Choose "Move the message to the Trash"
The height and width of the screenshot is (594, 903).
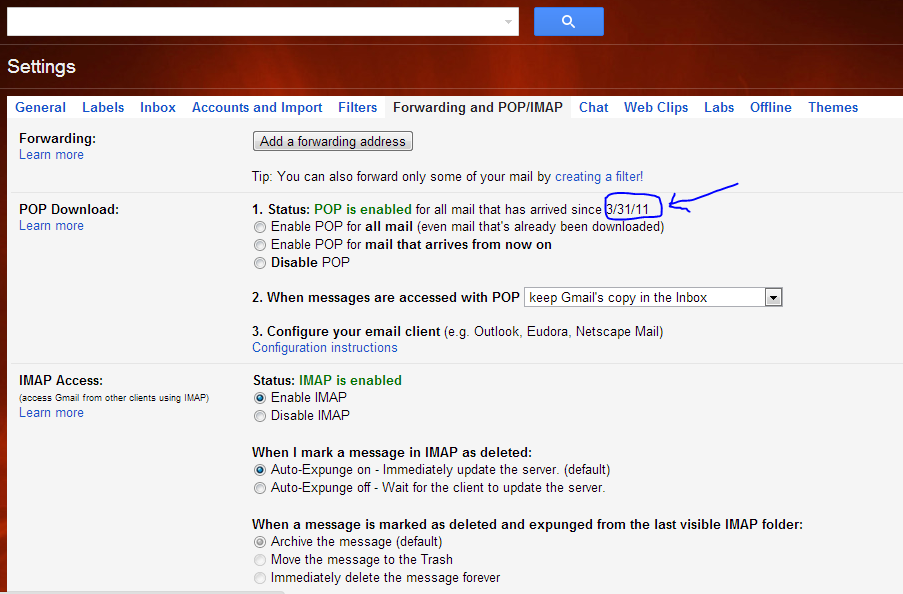coord(260,559)
